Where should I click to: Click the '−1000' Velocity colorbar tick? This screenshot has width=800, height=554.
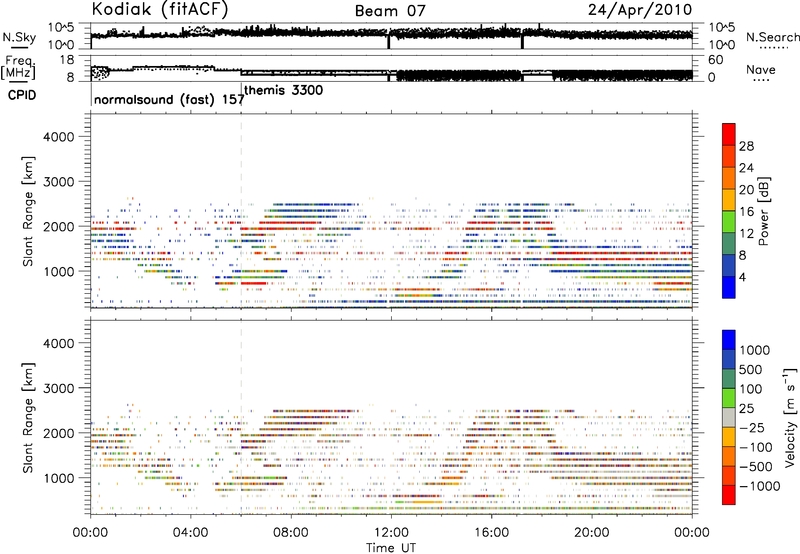pos(759,486)
